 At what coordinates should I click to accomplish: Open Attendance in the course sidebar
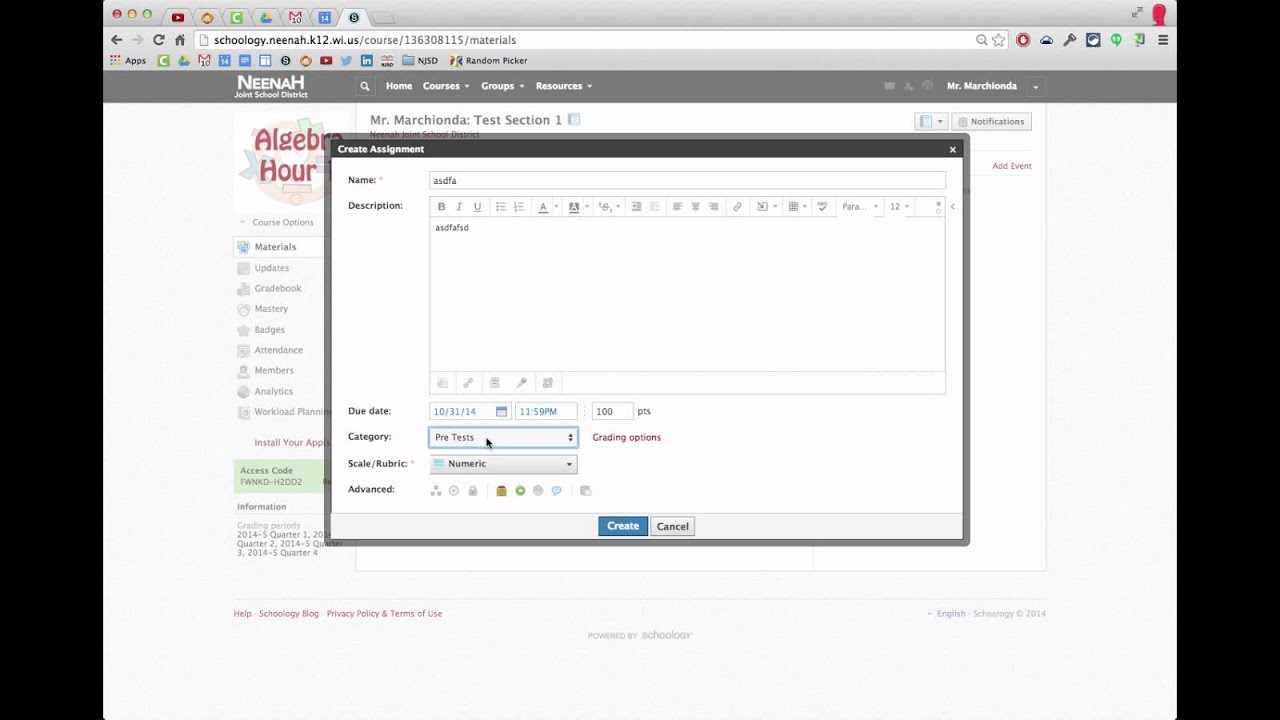point(278,350)
